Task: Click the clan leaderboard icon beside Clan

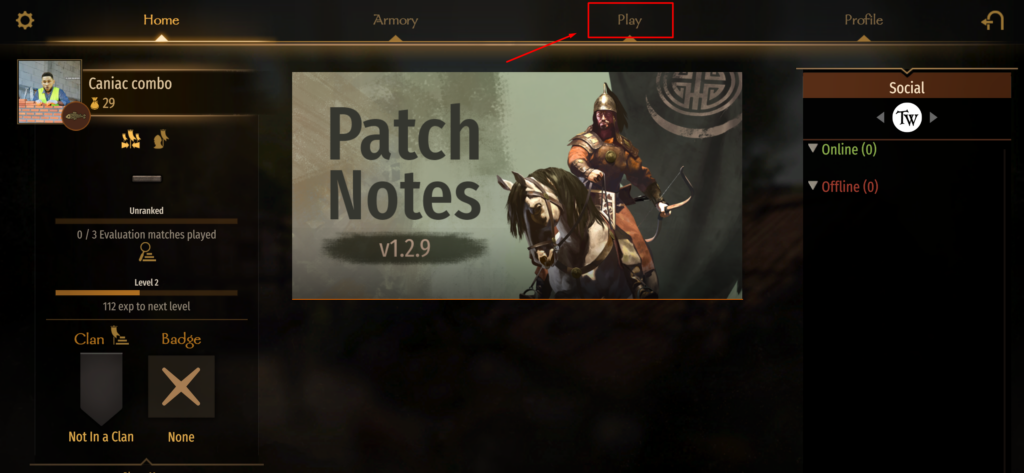Action: (x=120, y=335)
